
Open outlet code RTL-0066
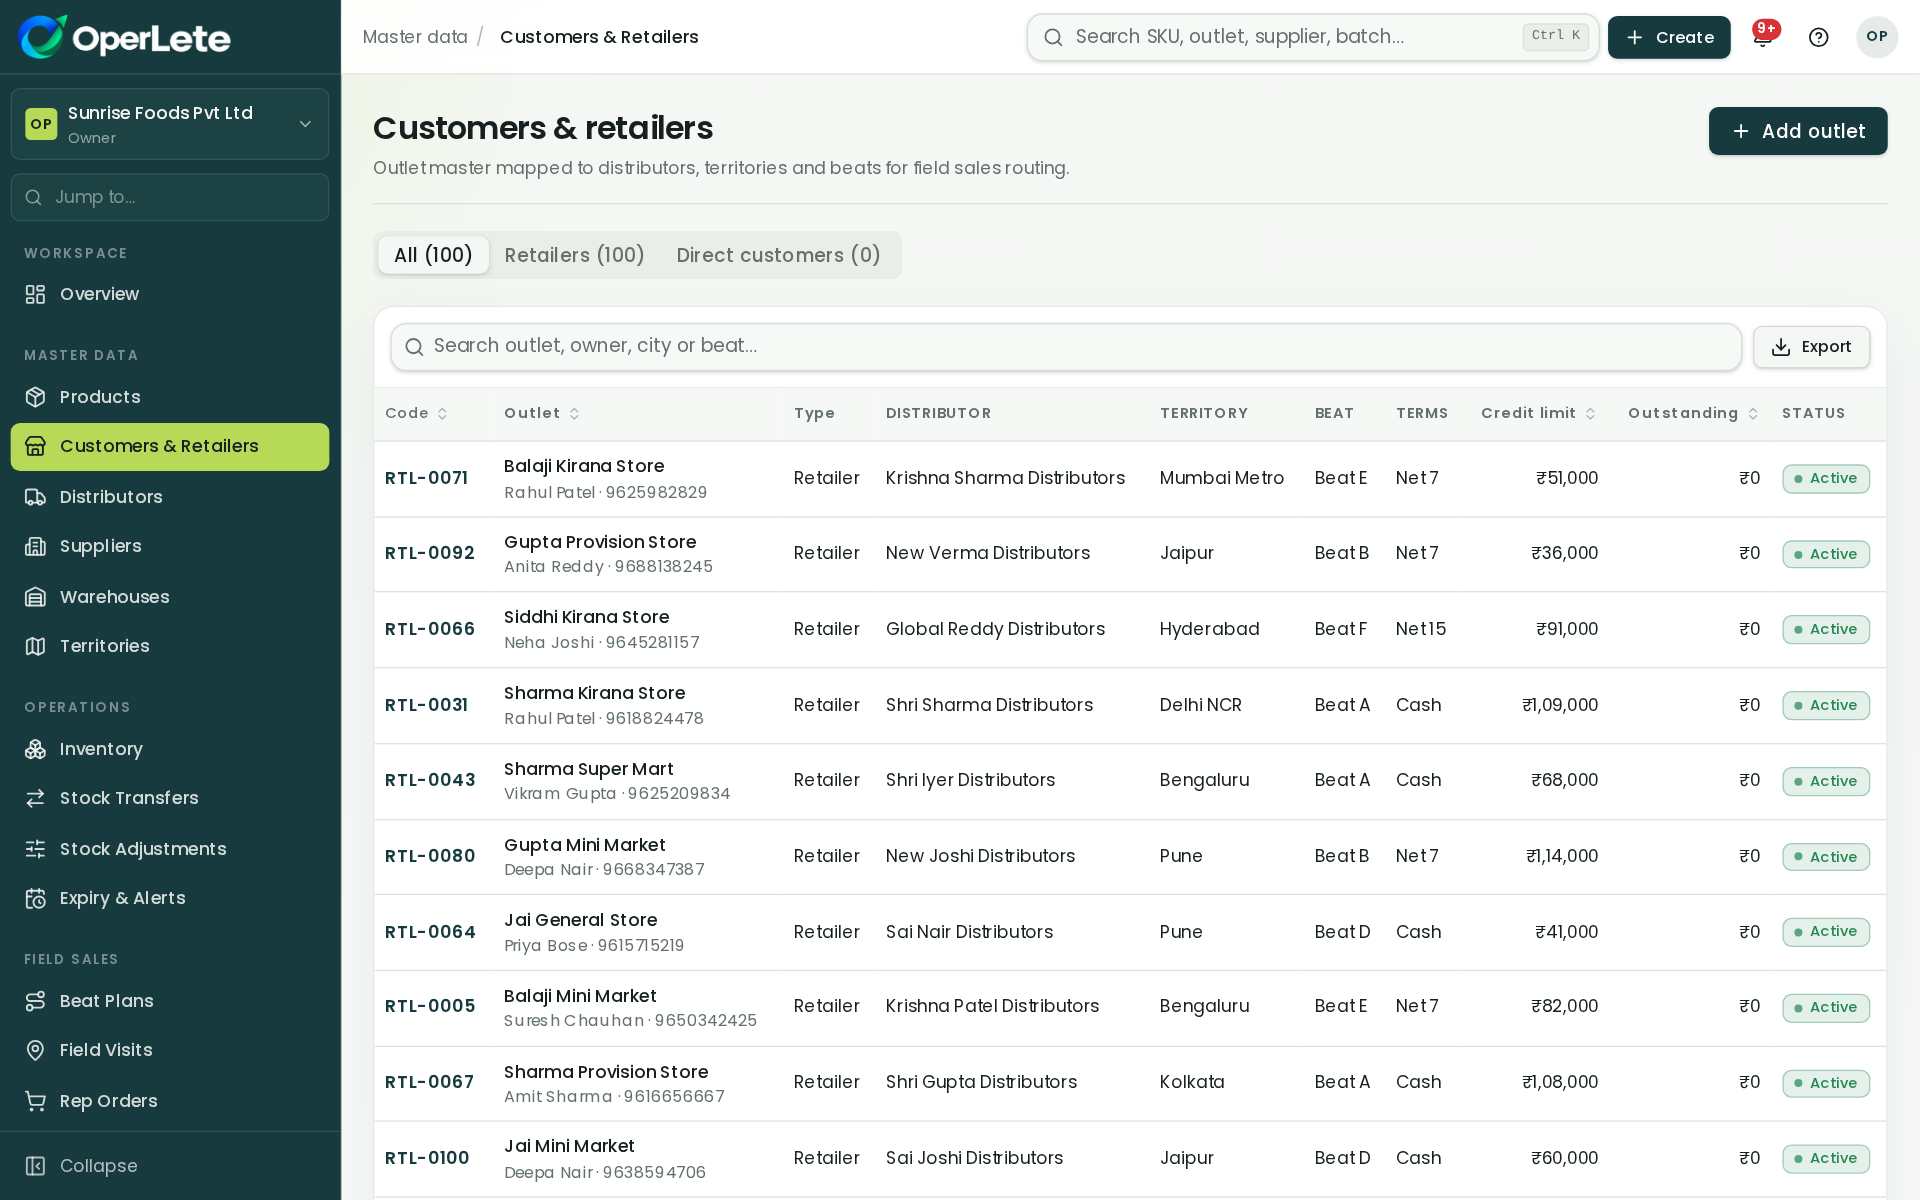tap(430, 629)
